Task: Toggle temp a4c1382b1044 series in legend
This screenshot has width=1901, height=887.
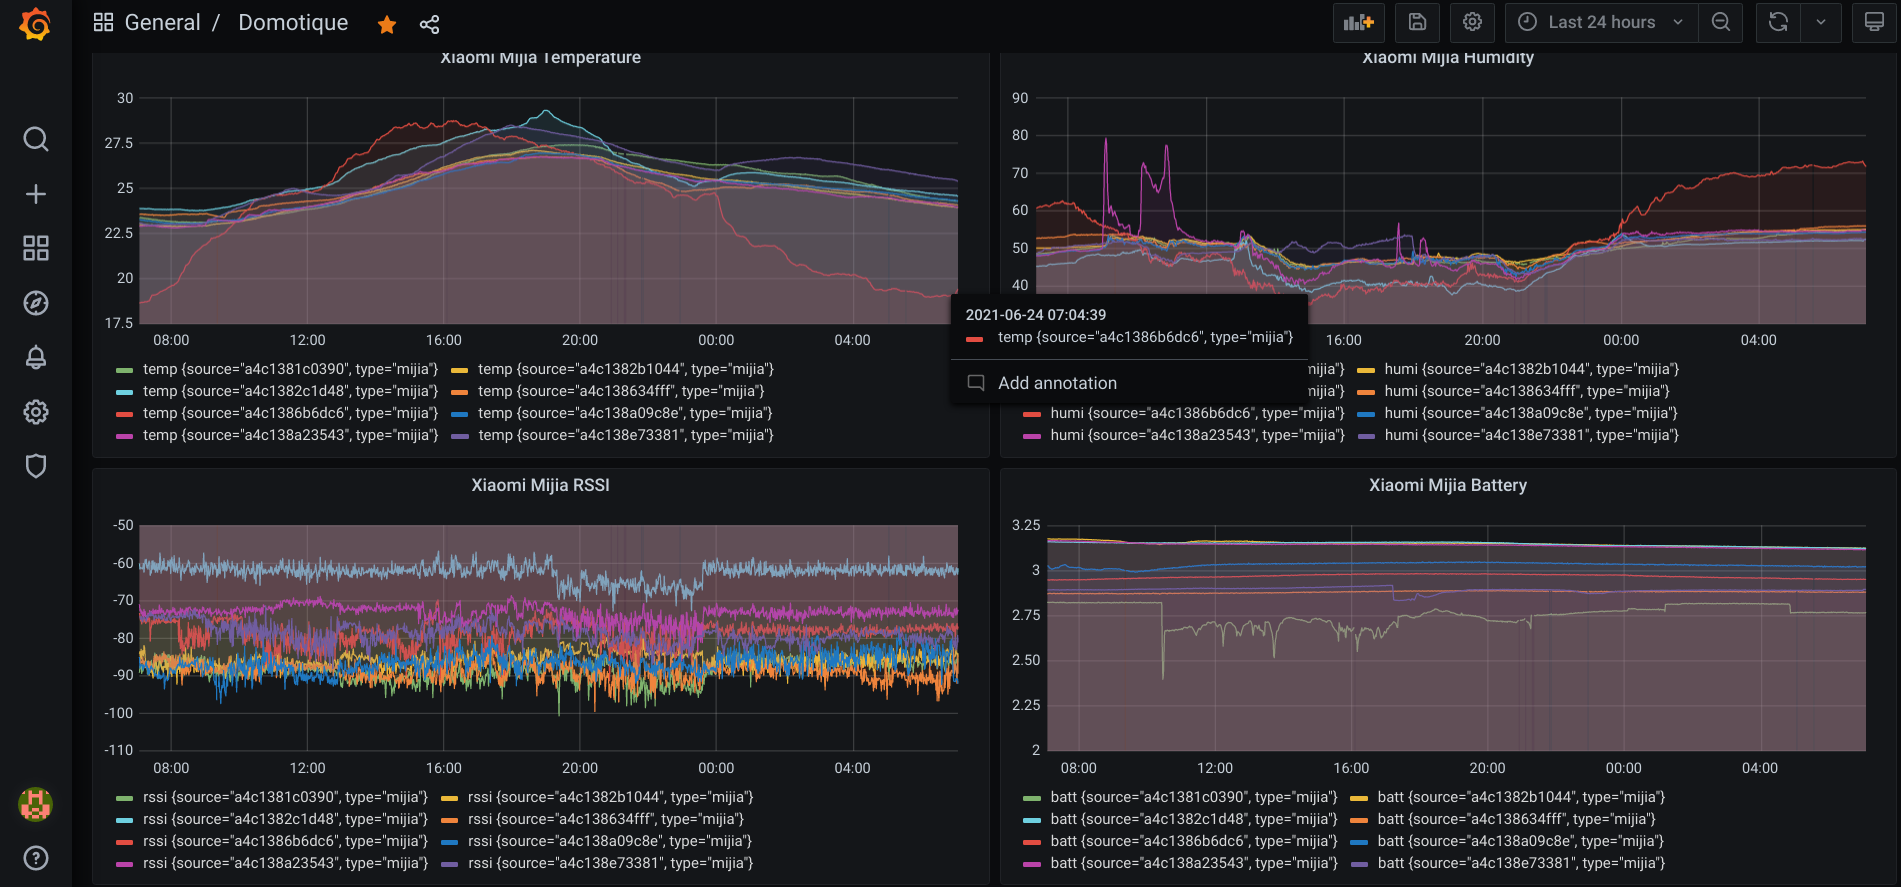Action: 626,369
